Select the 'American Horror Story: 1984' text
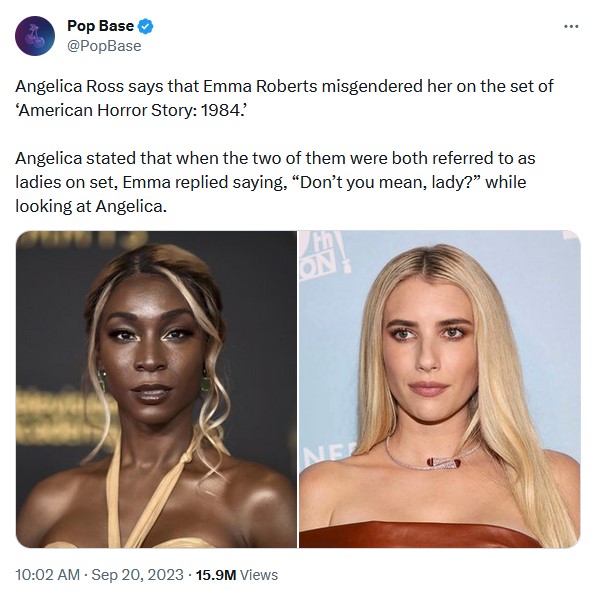Image resolution: width=592 pixels, height=590 pixels. pyautogui.click(x=131, y=110)
